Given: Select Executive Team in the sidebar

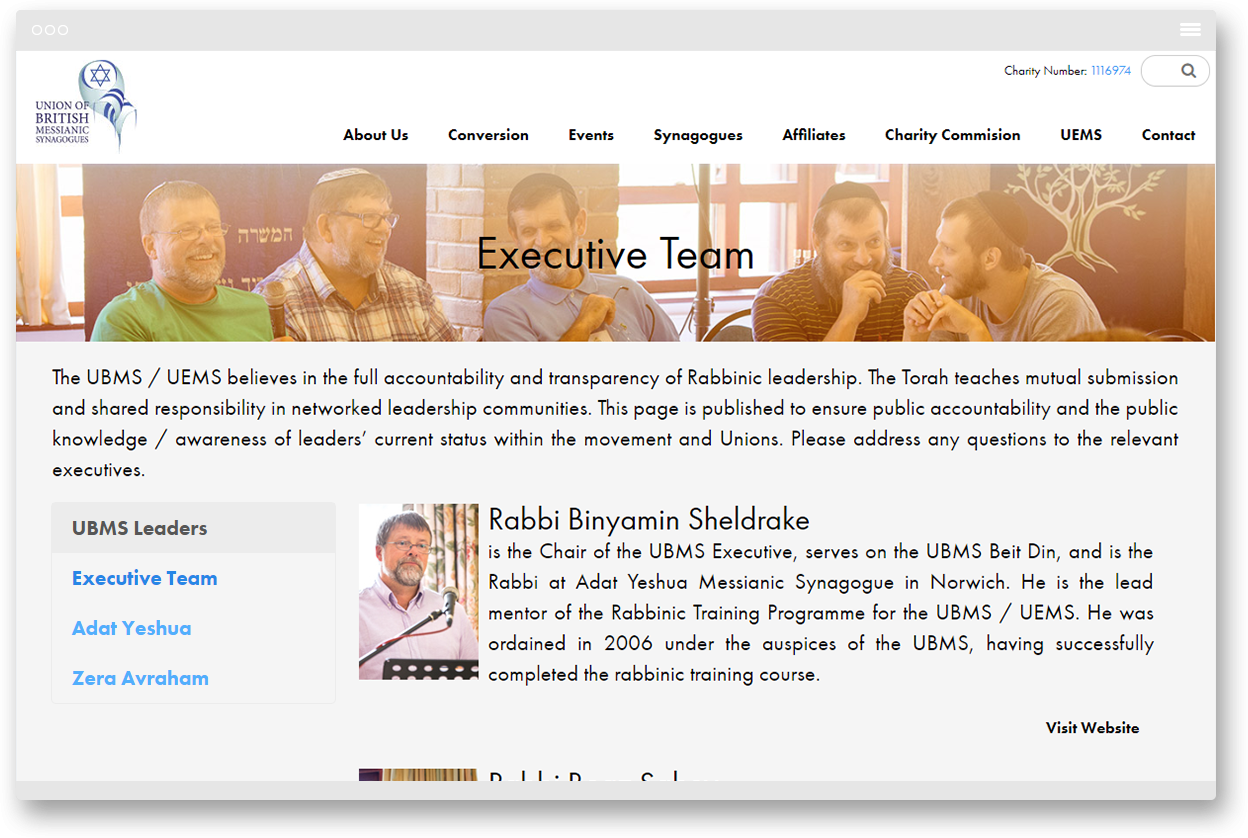Looking at the screenshot, I should pyautogui.click(x=144, y=578).
